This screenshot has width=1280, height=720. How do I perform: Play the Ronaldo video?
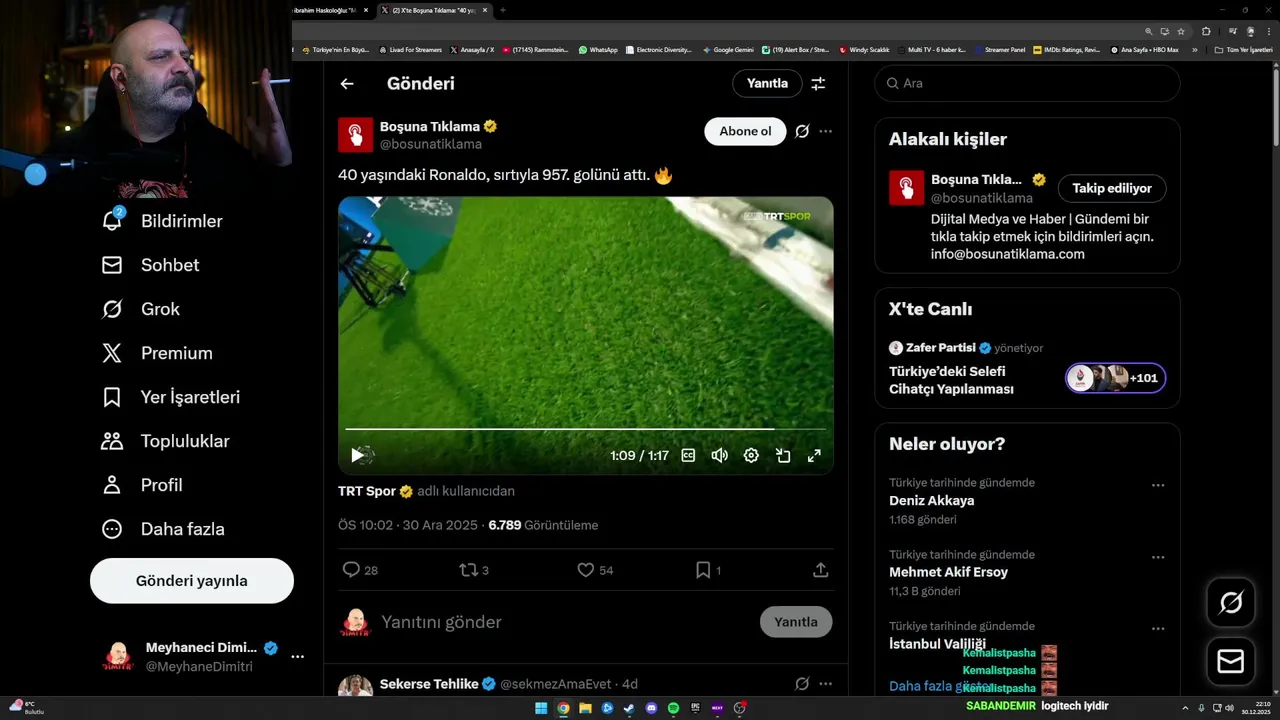tap(357, 456)
